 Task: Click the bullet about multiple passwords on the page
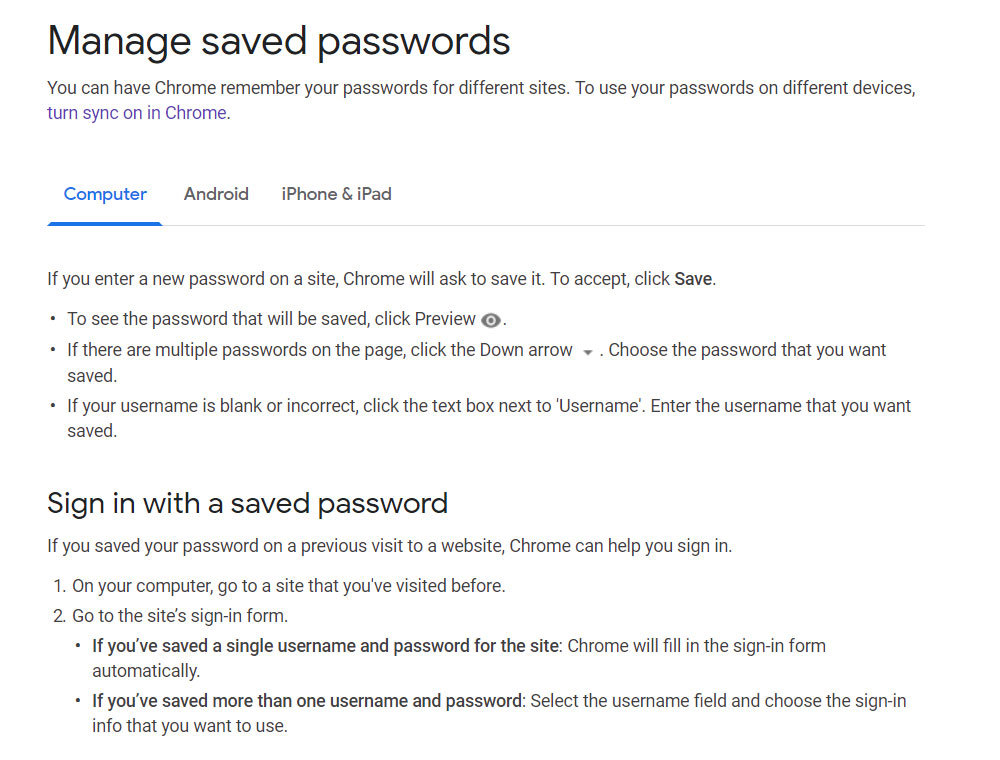click(x=476, y=363)
